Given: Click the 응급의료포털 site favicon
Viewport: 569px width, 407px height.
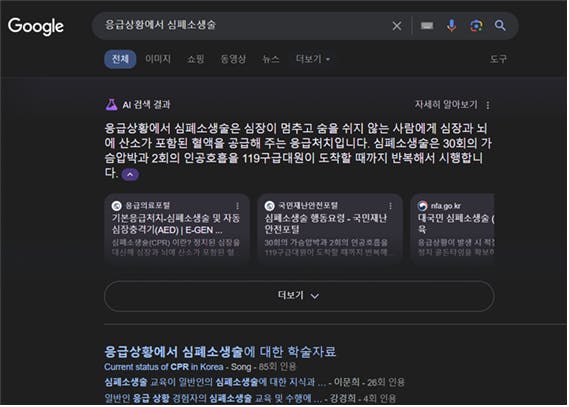Looking at the screenshot, I should [116, 206].
